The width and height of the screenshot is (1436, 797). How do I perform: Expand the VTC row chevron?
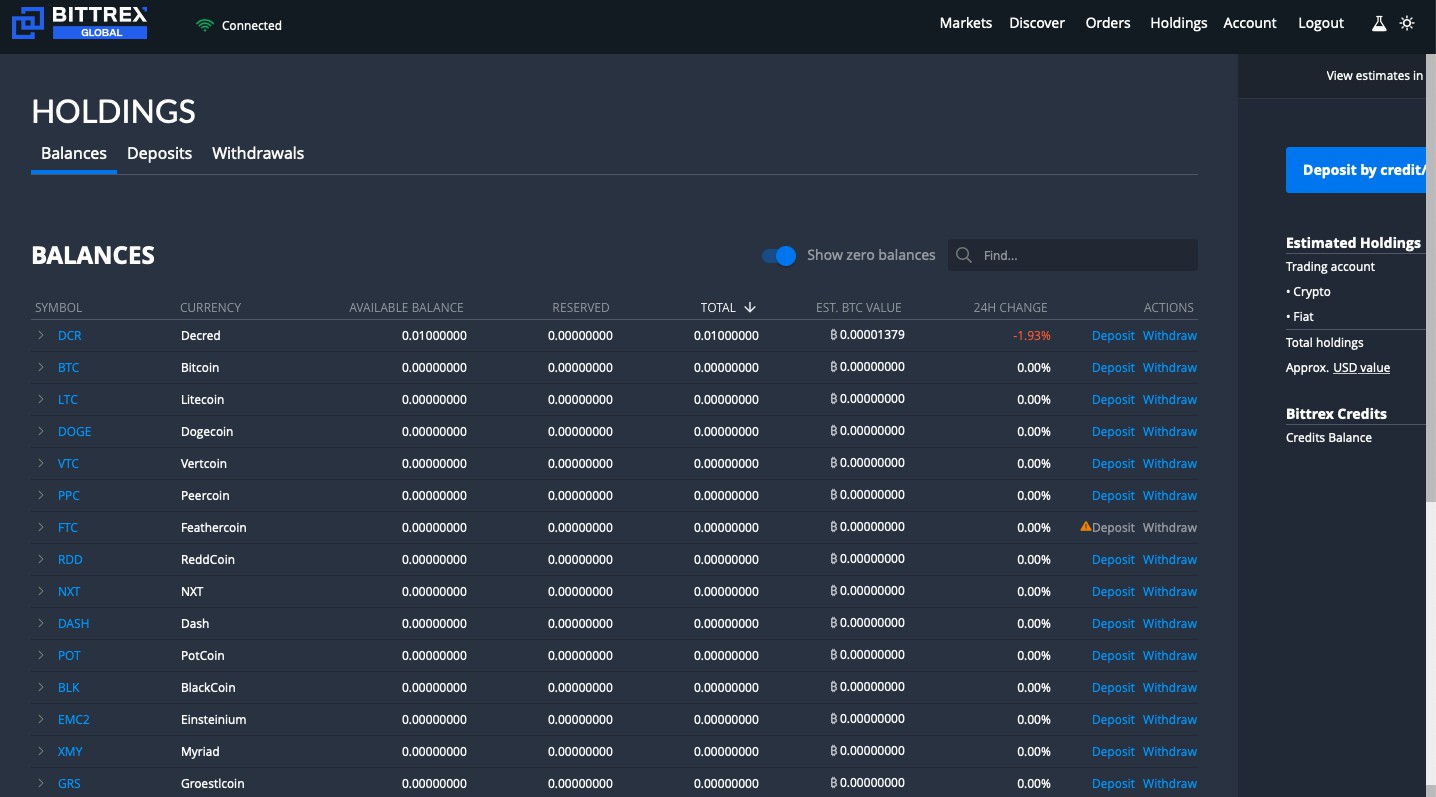[x=41, y=463]
